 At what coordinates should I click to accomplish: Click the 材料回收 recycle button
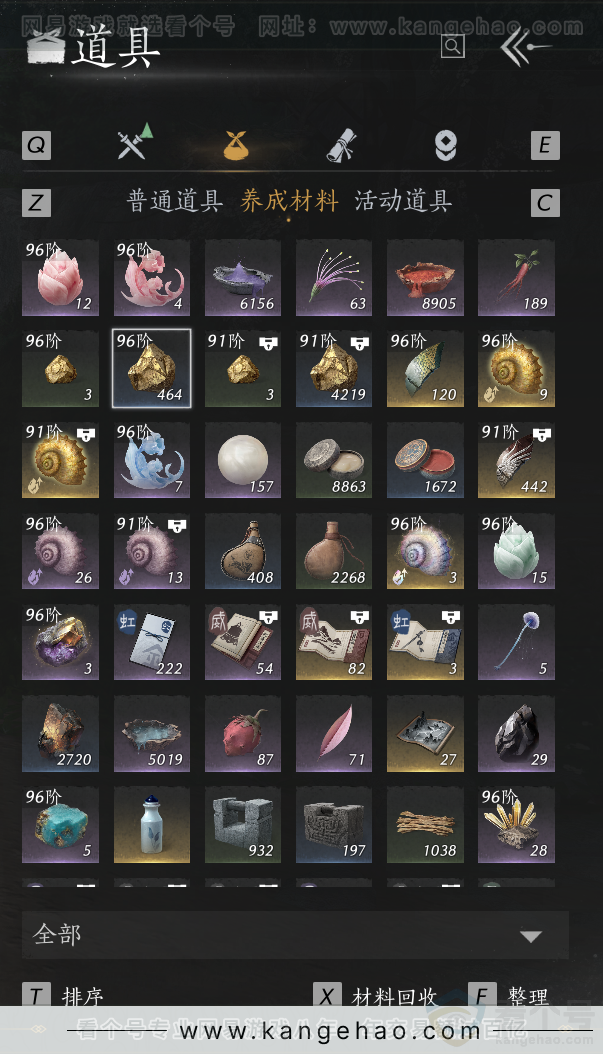pyautogui.click(x=376, y=996)
